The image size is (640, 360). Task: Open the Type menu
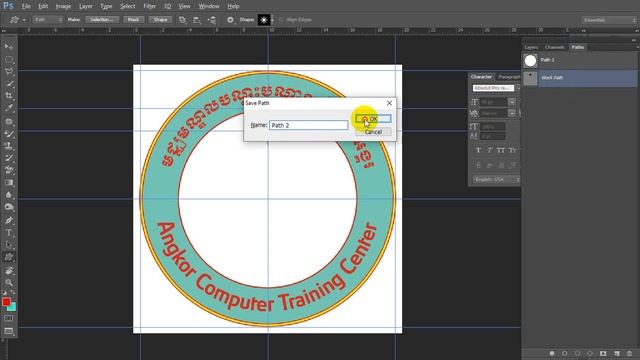coord(106,6)
